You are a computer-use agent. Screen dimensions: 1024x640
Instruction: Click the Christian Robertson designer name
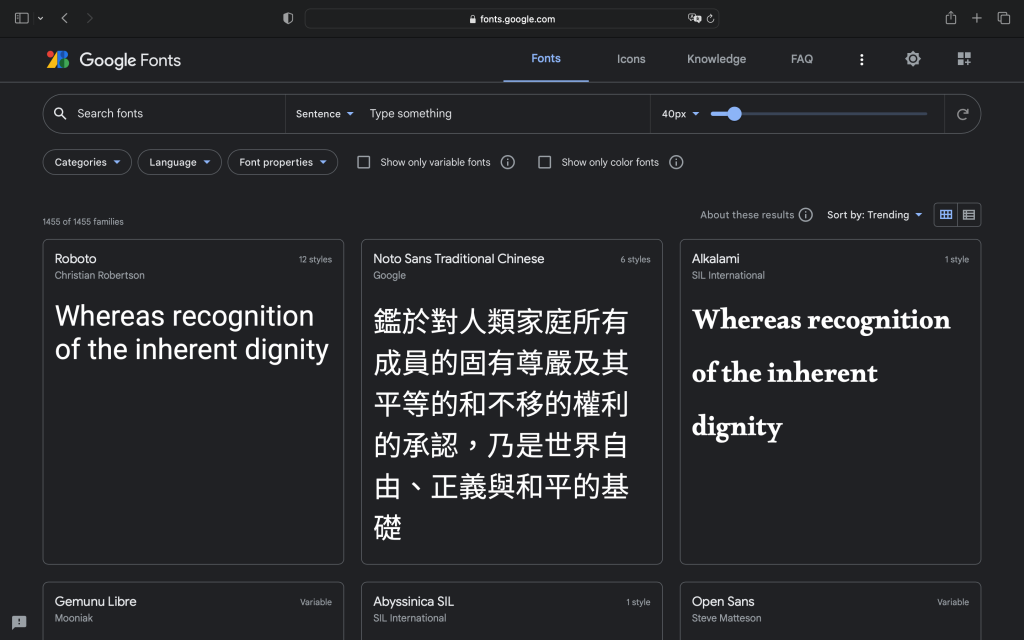coord(100,276)
